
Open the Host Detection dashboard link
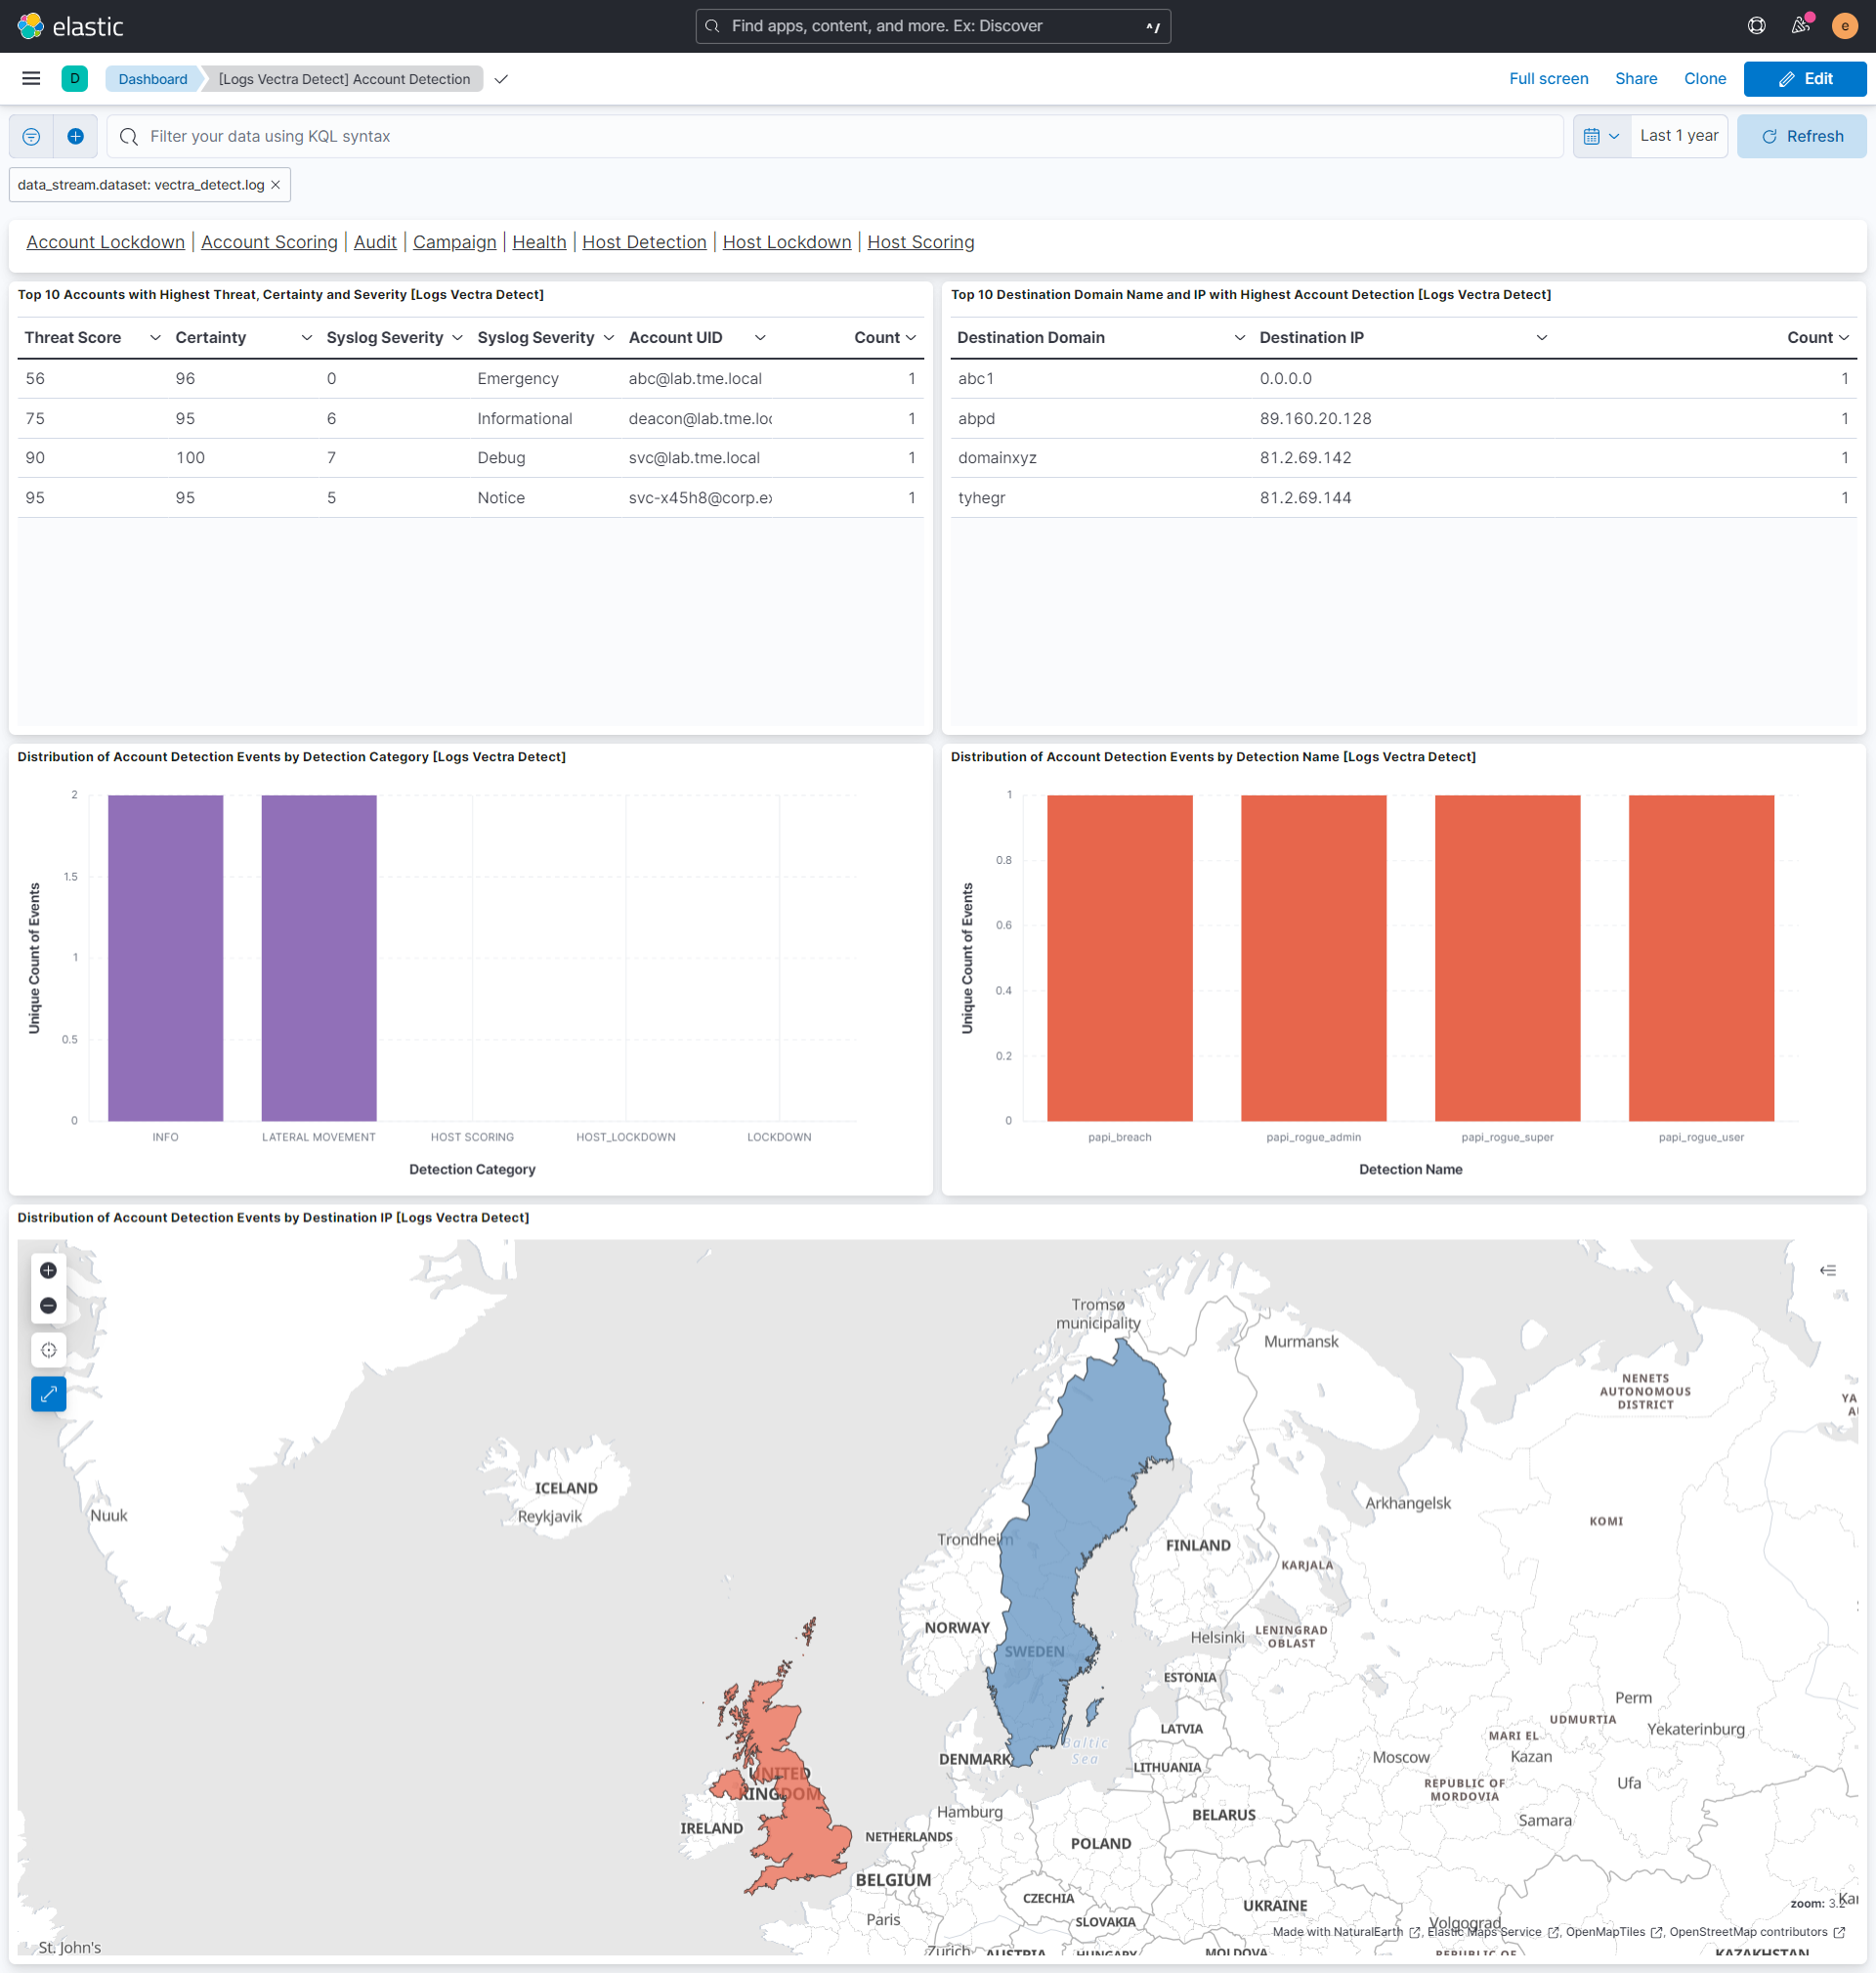click(644, 242)
